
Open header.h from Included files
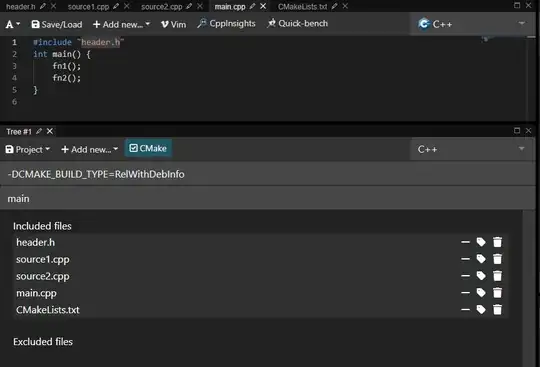tap(35, 243)
